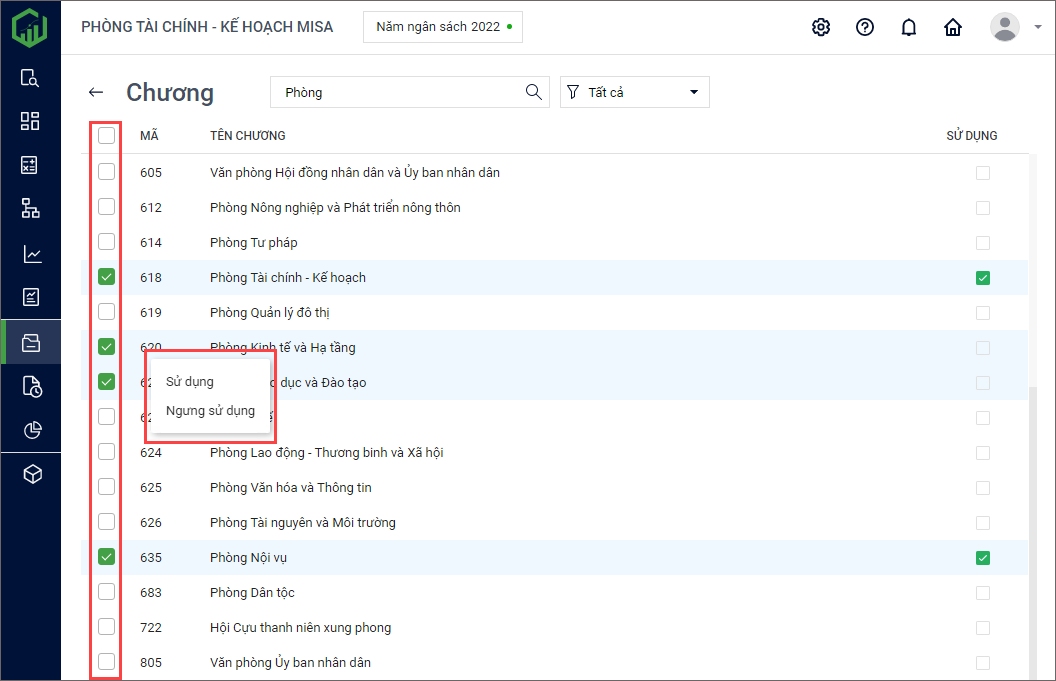This screenshot has height=681, width=1056.
Task: Choose Sử dụng from the popup menu
Action: (x=190, y=381)
